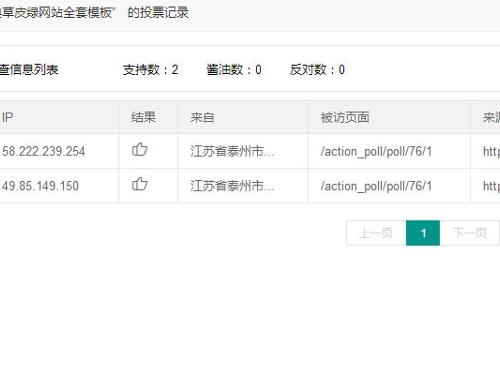Click 江苏省泰州市 location in 49.85.149.150 row

[232, 186]
